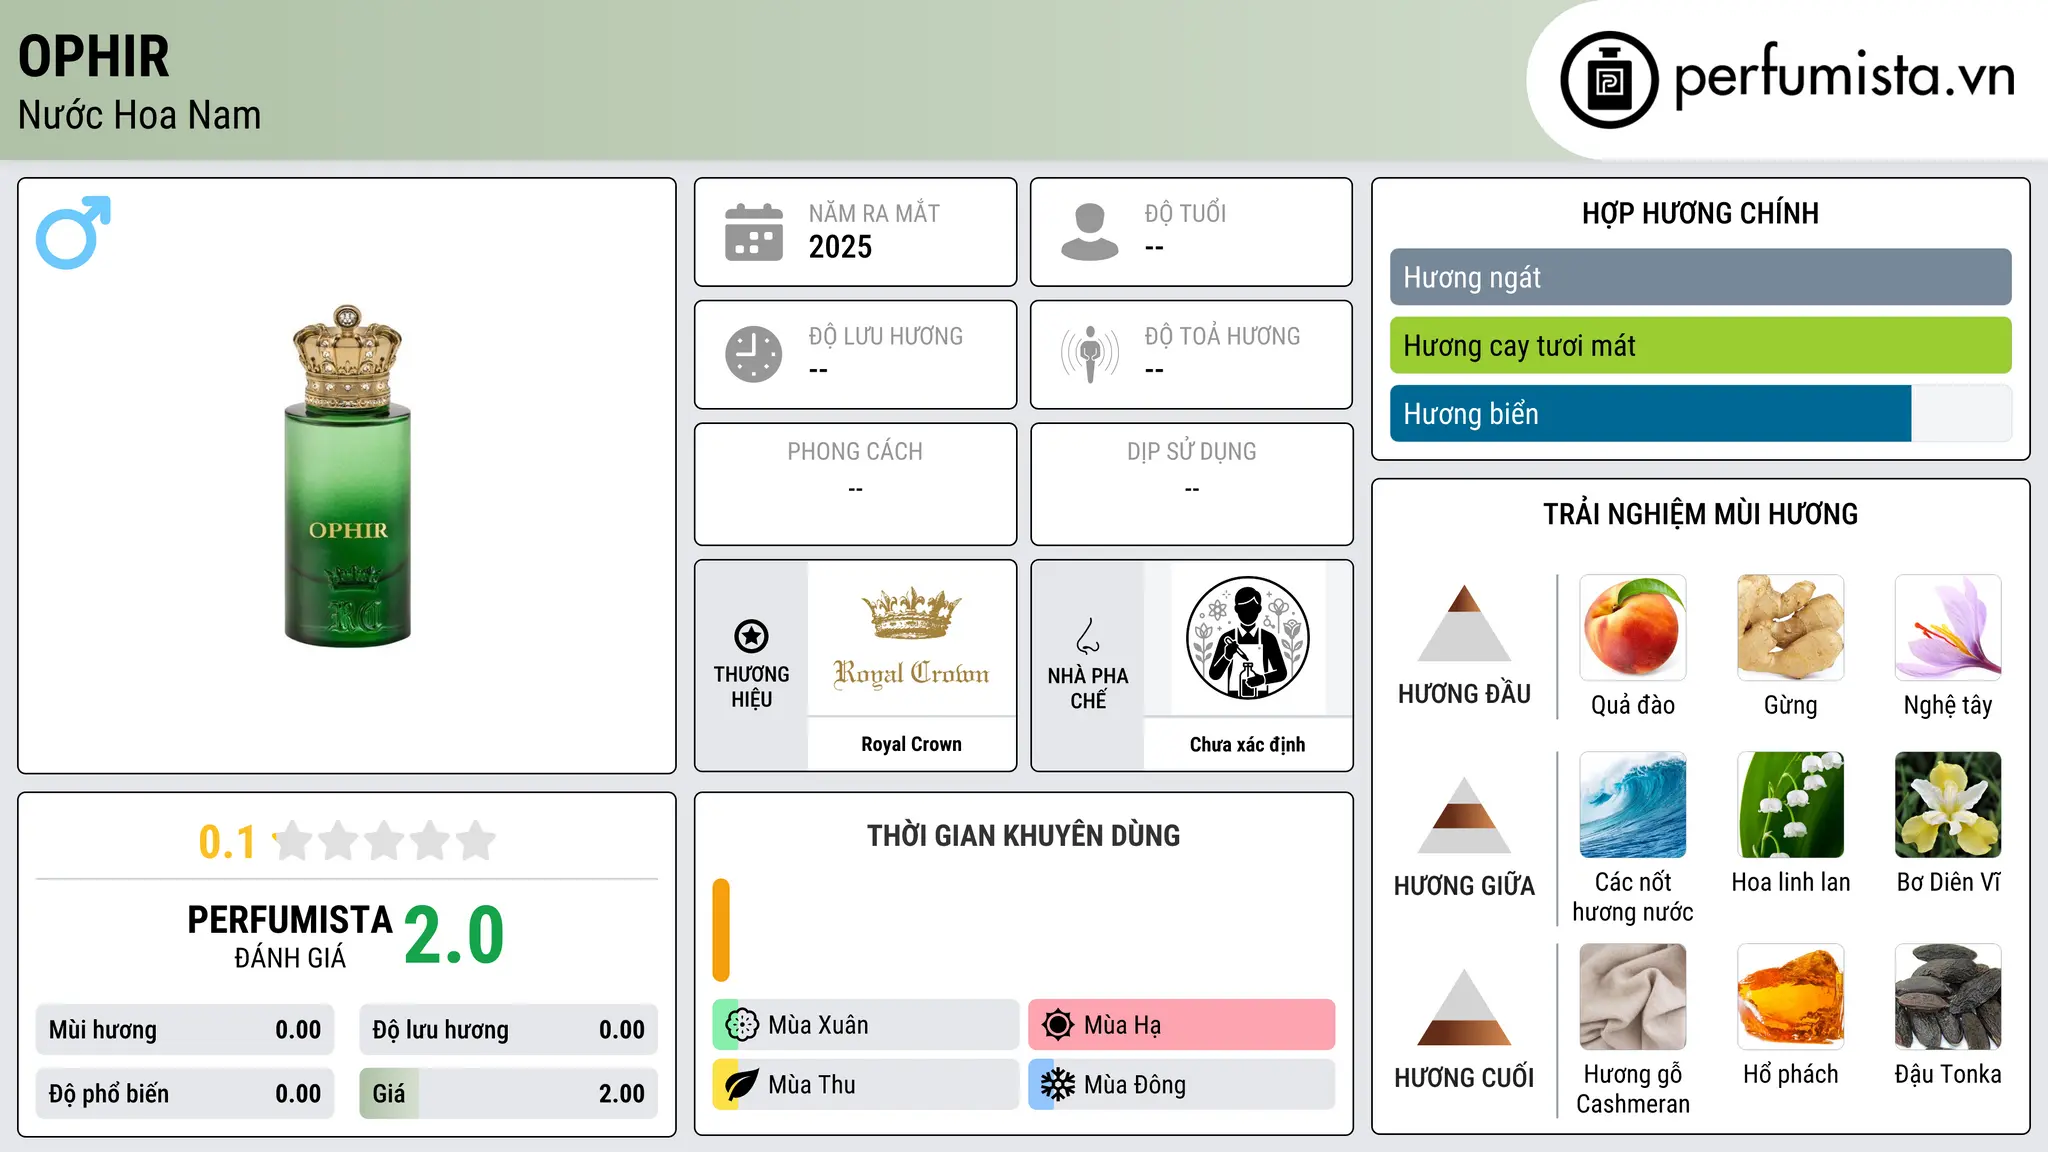Screen dimensions: 2048x1152
Task: Click the ocean wave water notes image
Action: tap(1633, 805)
